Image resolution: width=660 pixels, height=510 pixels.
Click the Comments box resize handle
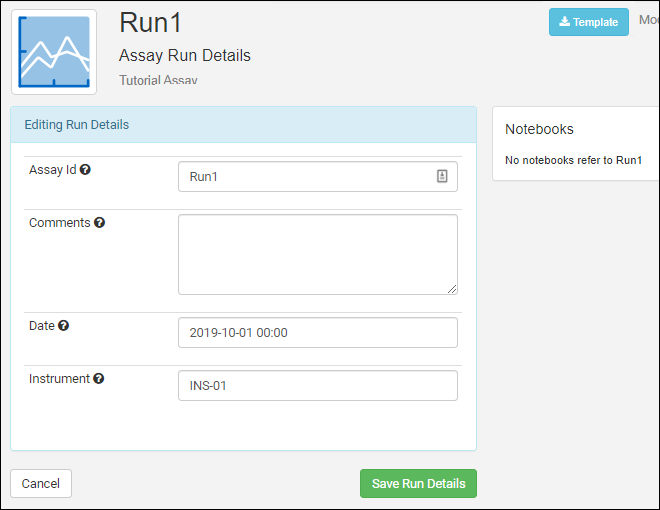[x=452, y=289]
